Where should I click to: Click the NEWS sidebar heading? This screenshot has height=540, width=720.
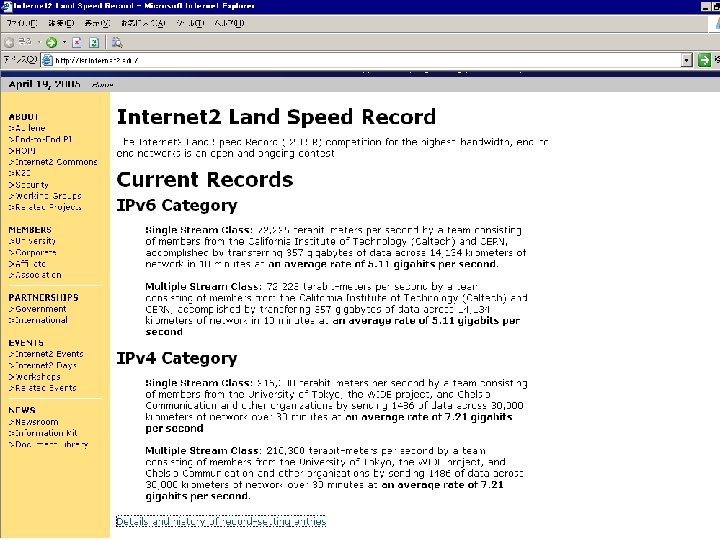tap(22, 411)
